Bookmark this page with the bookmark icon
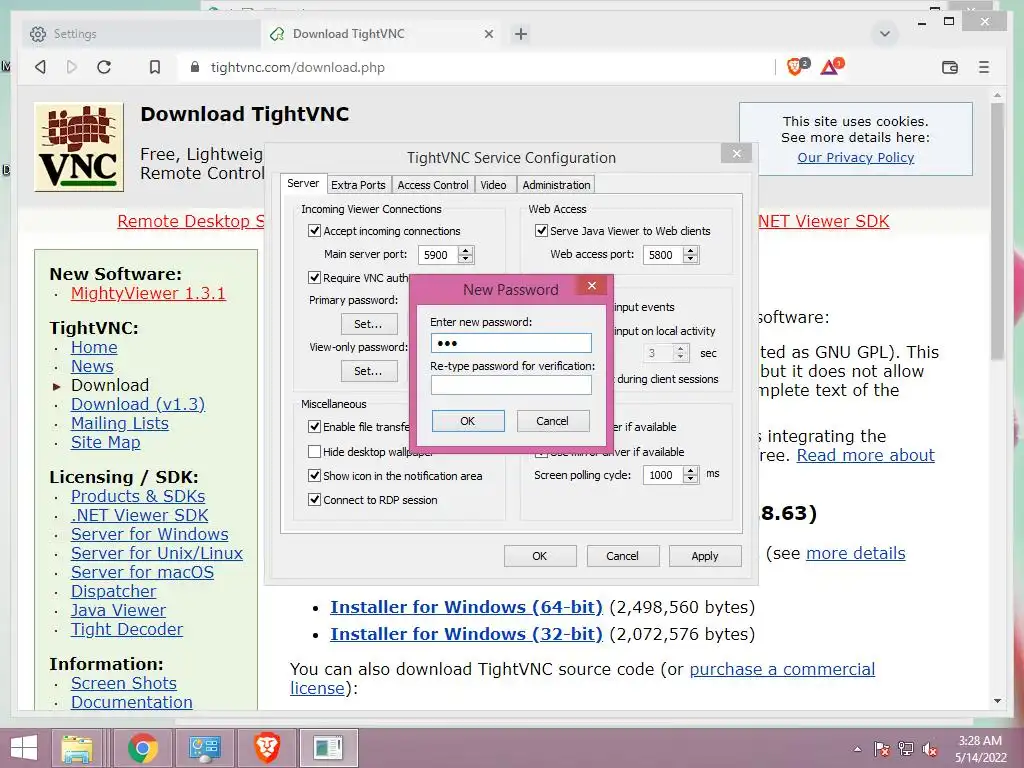Image resolution: width=1024 pixels, height=768 pixels. coord(155,67)
